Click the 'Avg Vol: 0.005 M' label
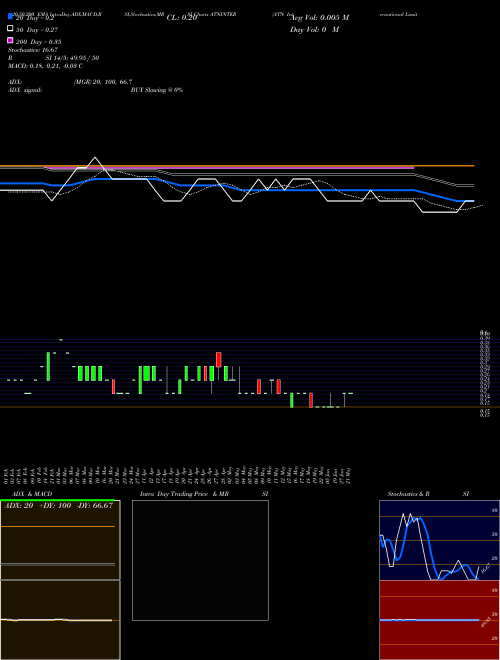Screen dimensions: 500x660 tap(320, 18)
